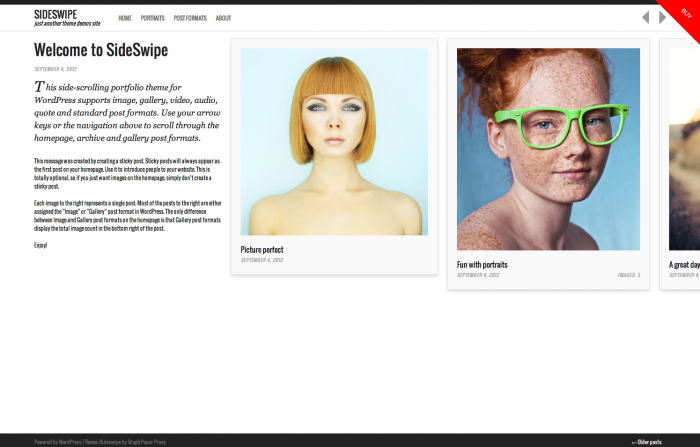The image size is (700, 447).
Task: Click the left arrow navigation icon
Action: coord(646,17)
